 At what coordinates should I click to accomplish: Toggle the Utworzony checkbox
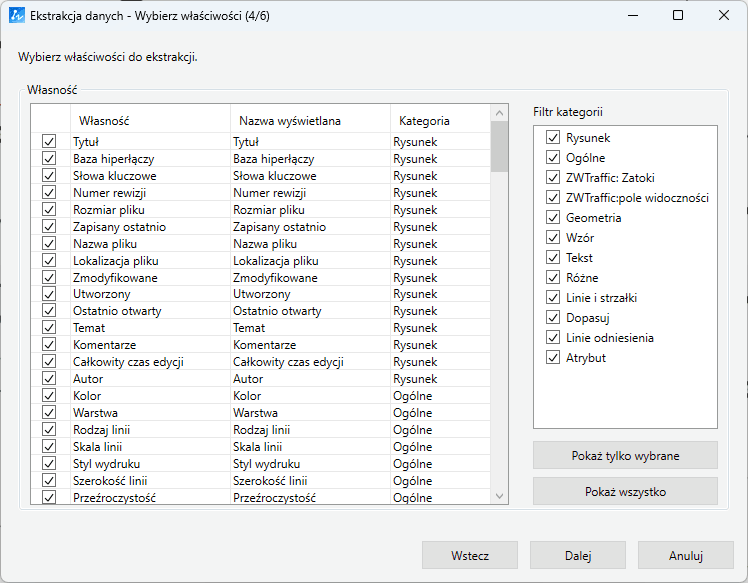49,293
